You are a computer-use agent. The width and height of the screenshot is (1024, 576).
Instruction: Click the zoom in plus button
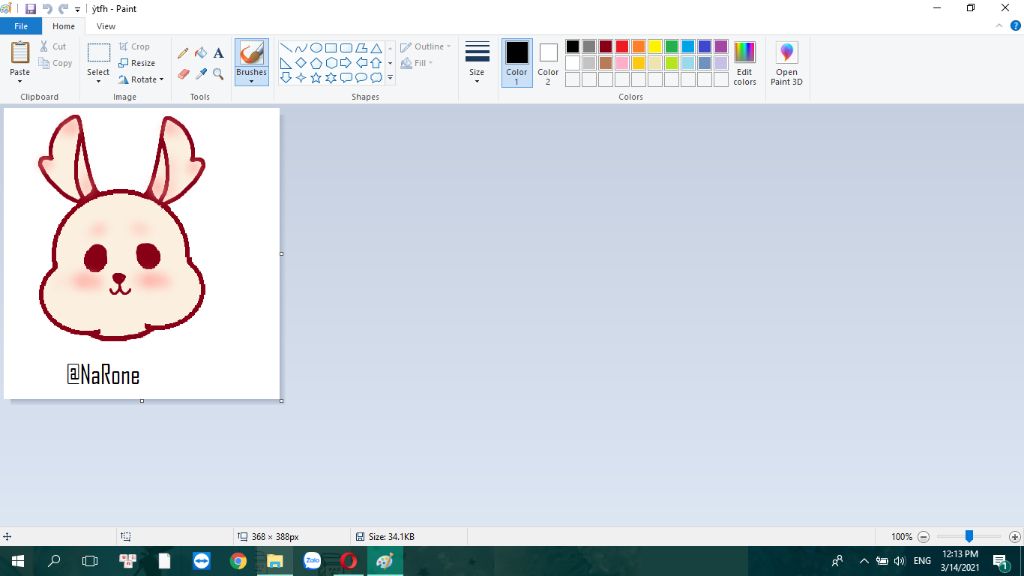pyautogui.click(x=1014, y=537)
